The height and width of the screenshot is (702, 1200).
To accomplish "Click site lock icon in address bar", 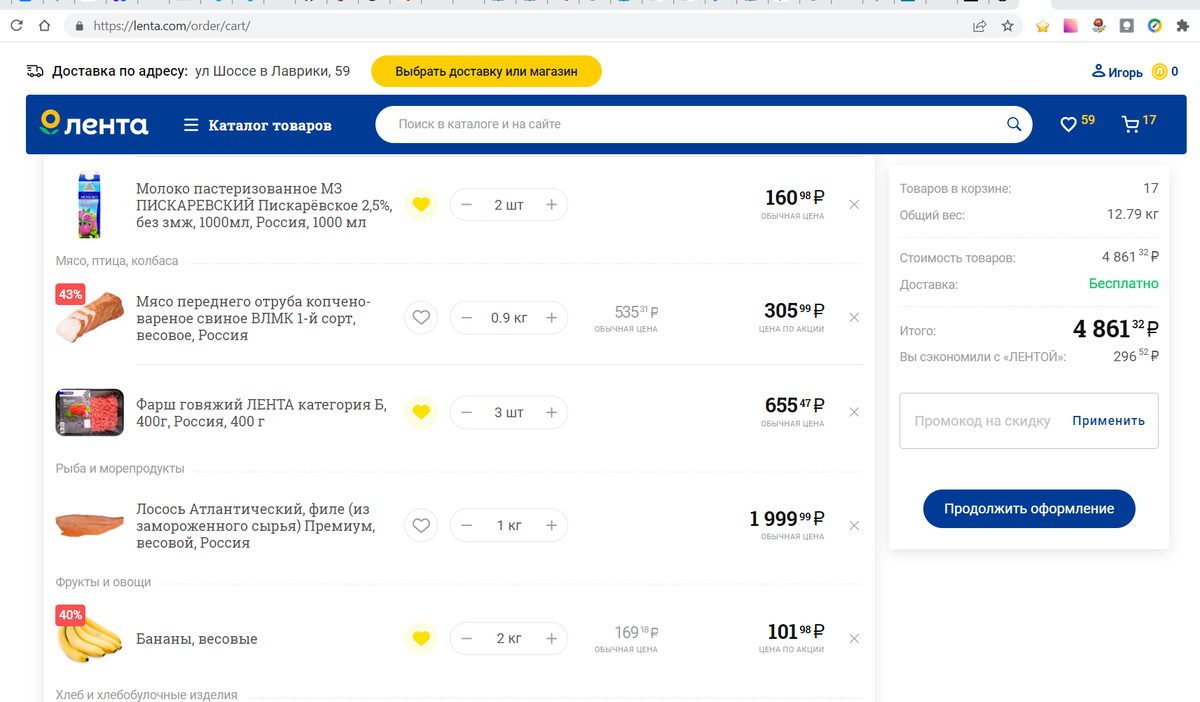I will 78,27.
